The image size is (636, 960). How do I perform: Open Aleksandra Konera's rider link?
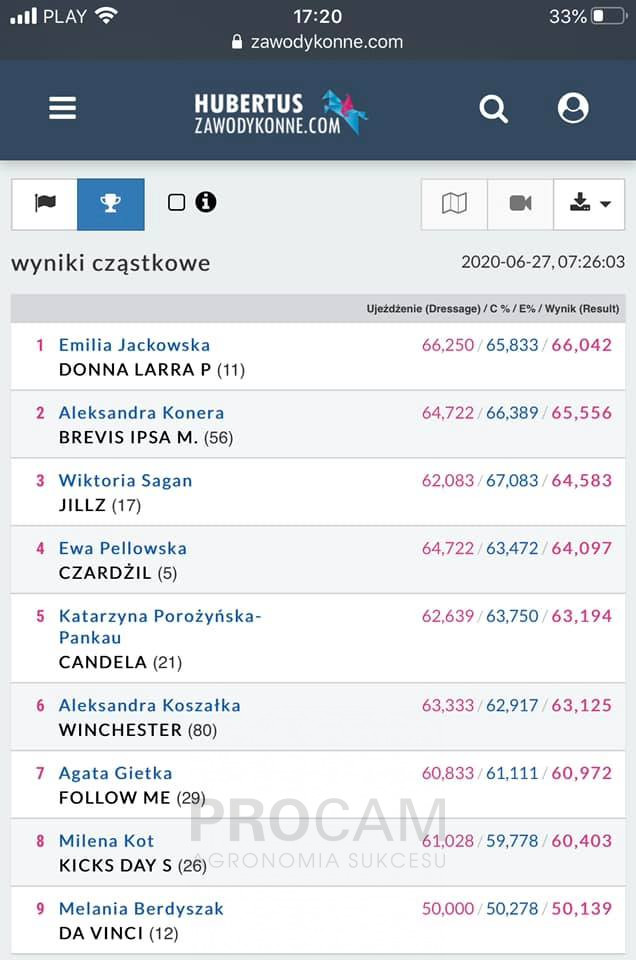141,413
